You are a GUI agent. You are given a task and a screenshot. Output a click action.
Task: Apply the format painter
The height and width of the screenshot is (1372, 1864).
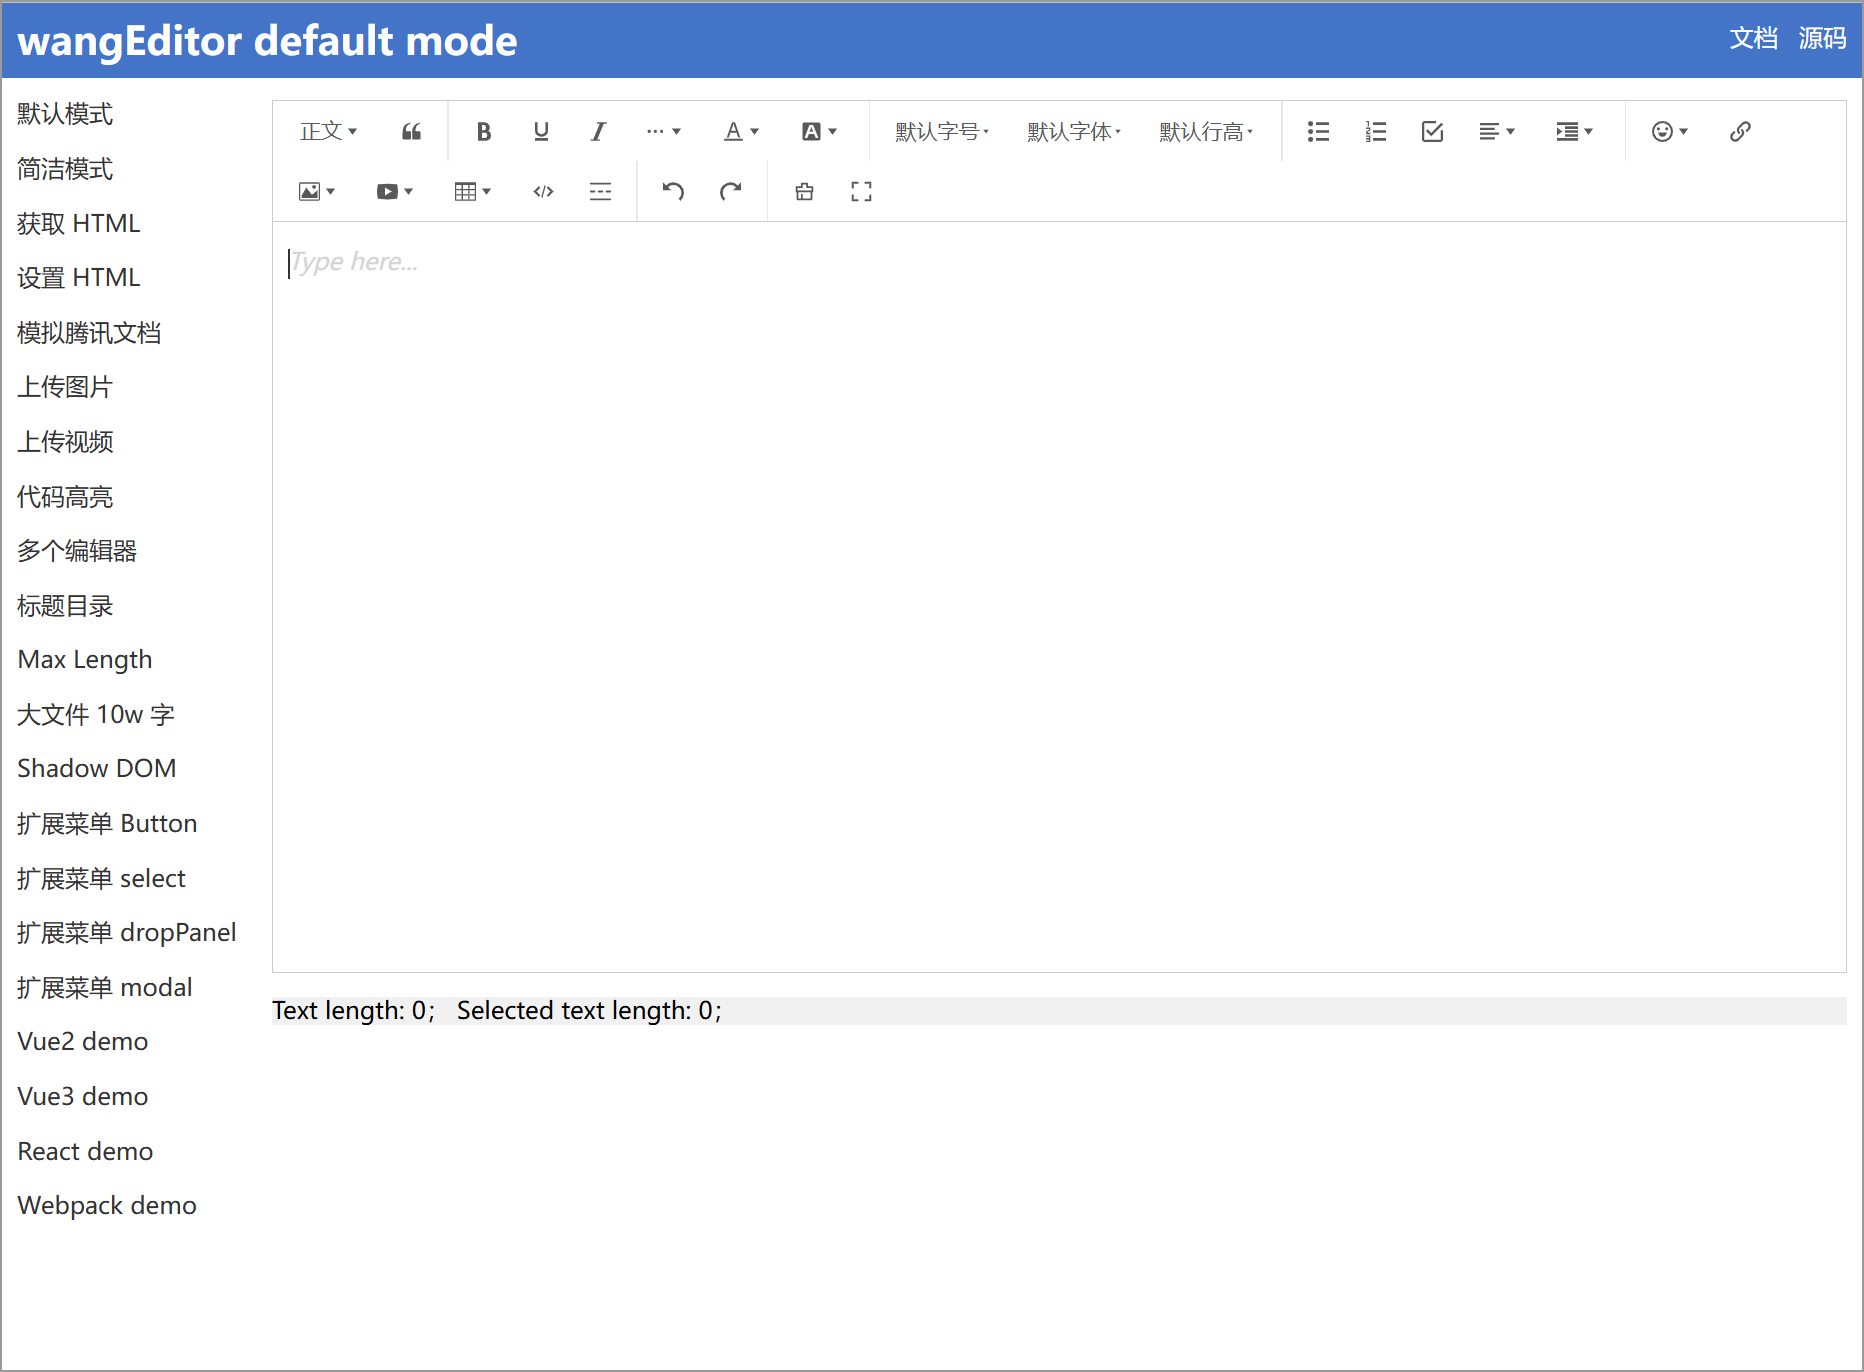click(804, 192)
